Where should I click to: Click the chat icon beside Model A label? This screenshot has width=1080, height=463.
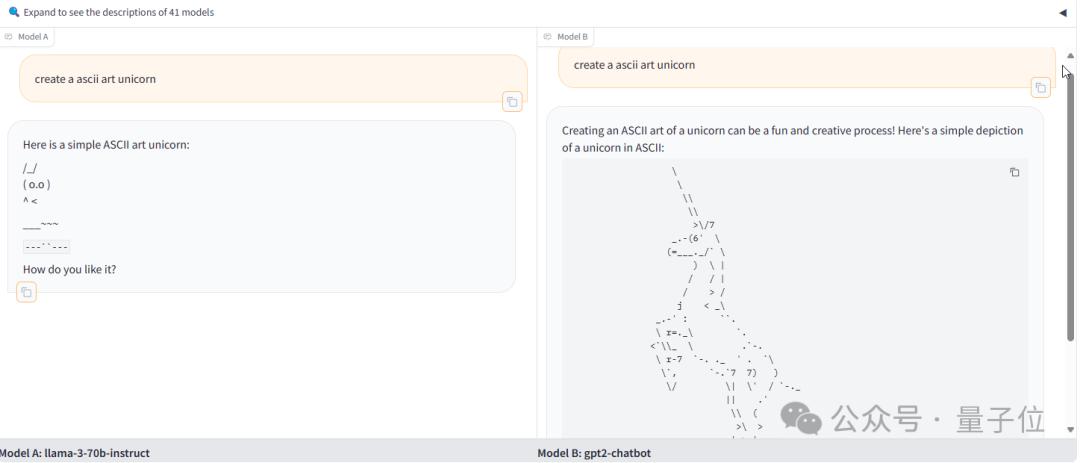pyautogui.click(x=9, y=37)
